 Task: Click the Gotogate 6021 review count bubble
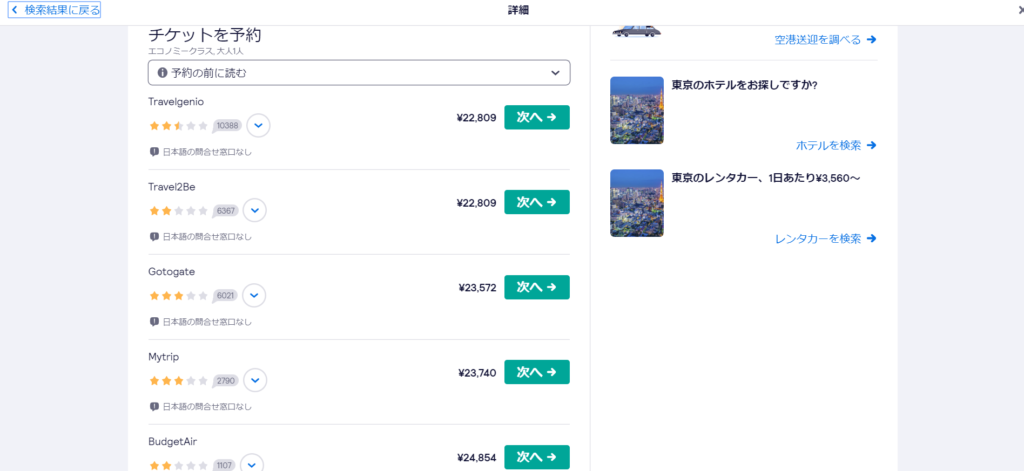[x=225, y=295]
